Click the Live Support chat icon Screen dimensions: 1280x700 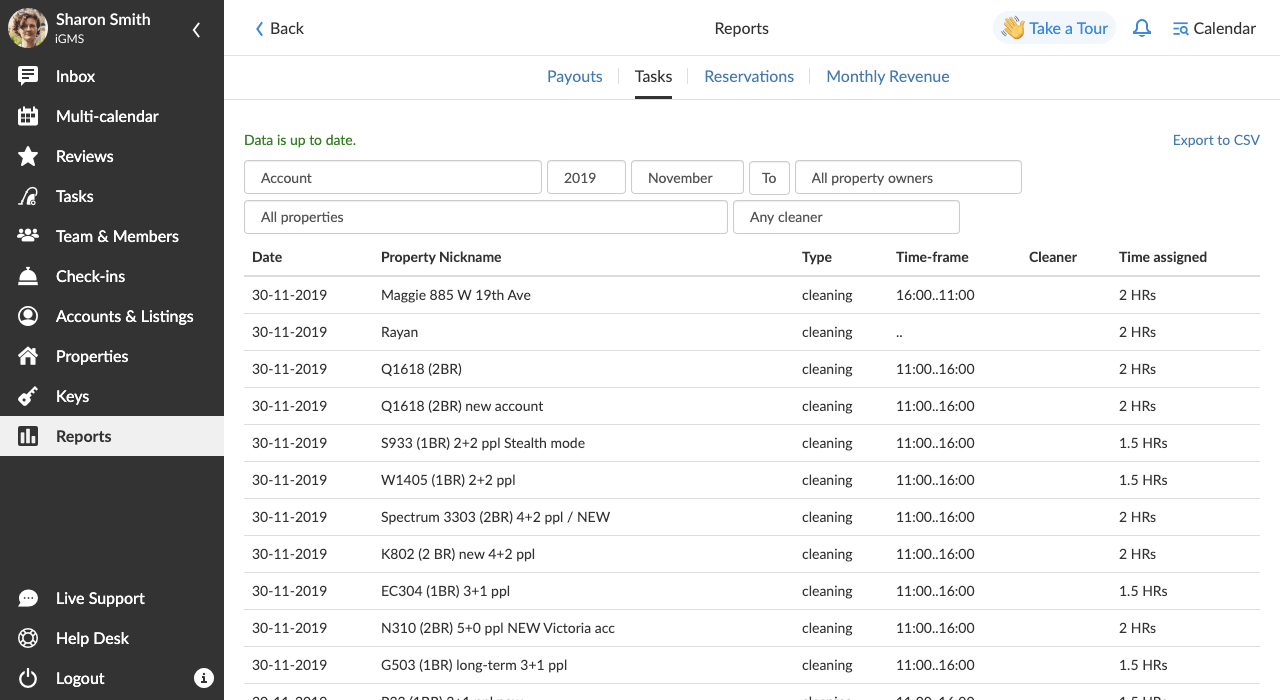click(28, 598)
